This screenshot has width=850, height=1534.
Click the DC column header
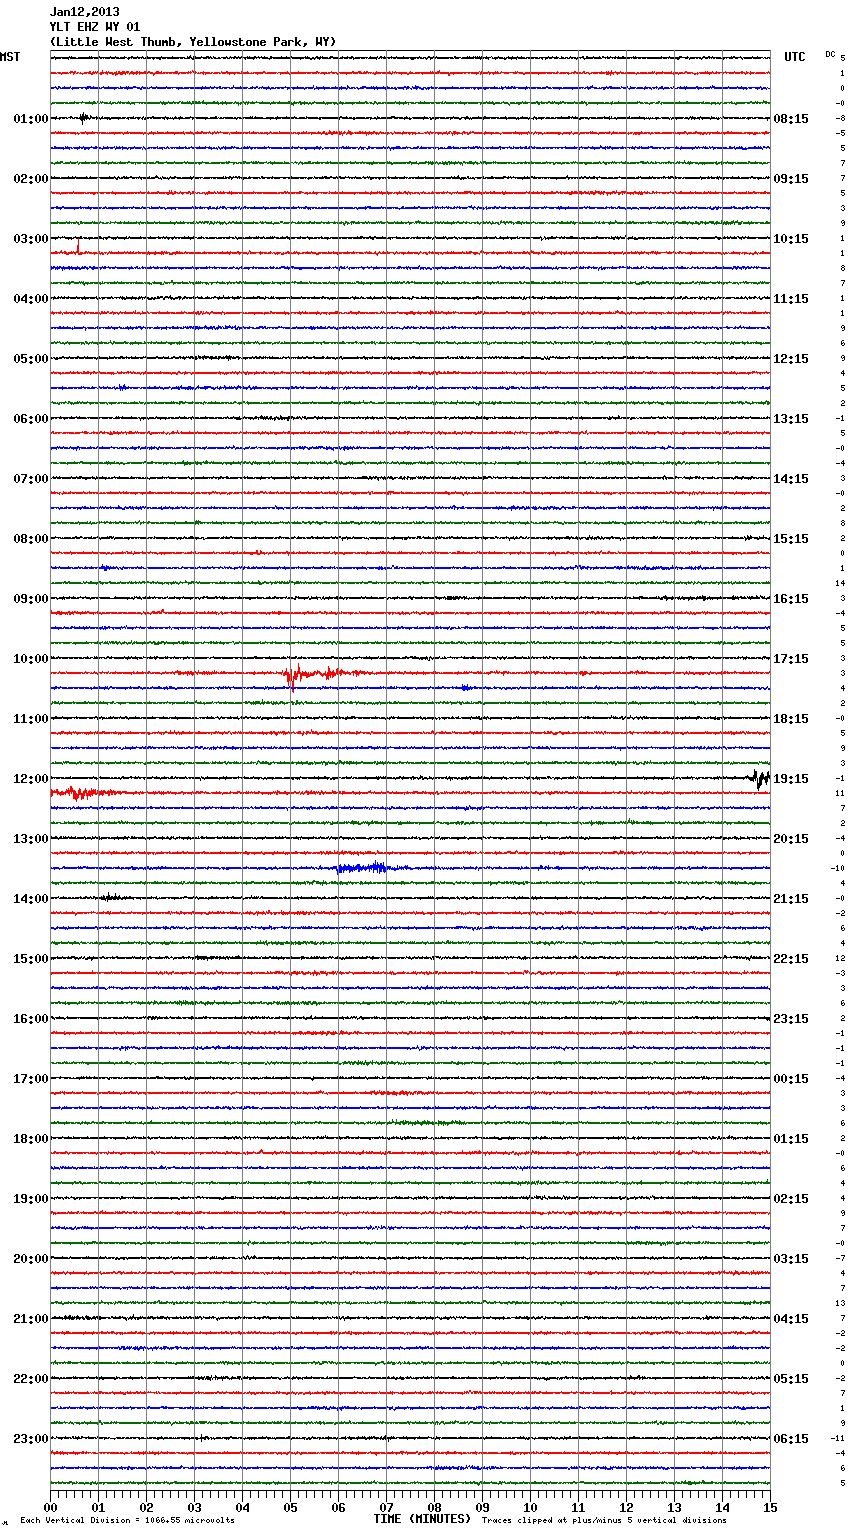pyautogui.click(x=830, y=54)
